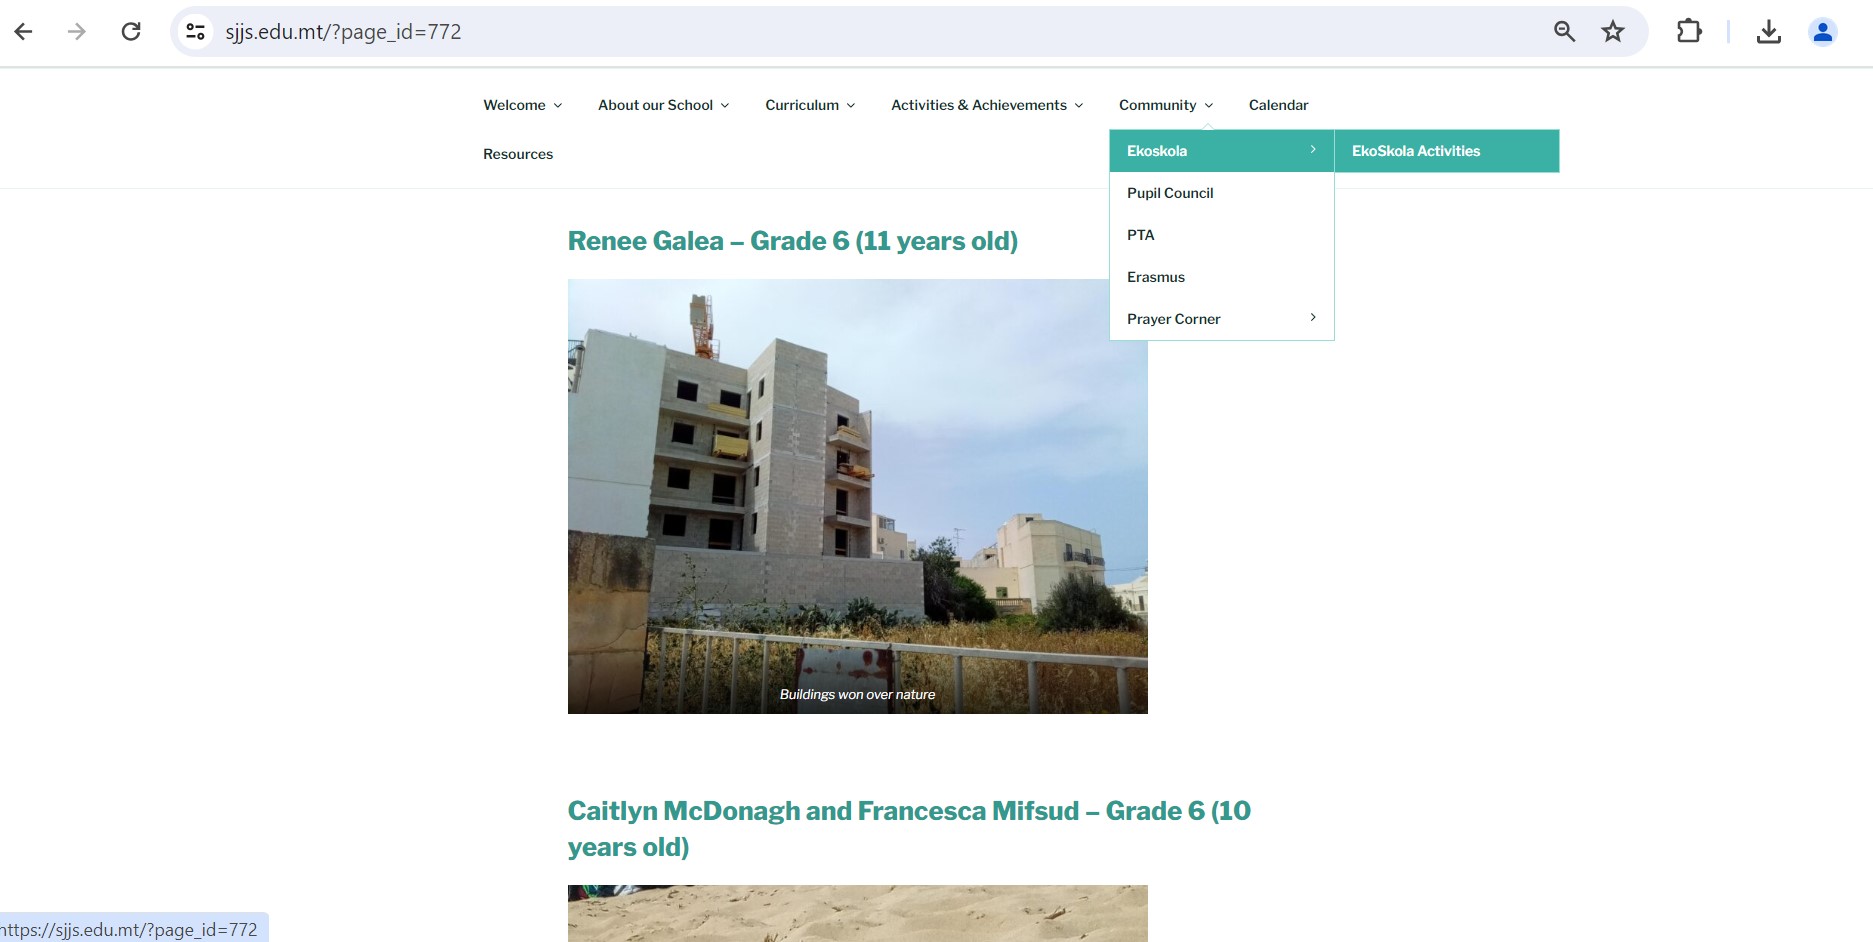
Task: Select EkoSkola Activities submenu item
Action: pos(1415,151)
